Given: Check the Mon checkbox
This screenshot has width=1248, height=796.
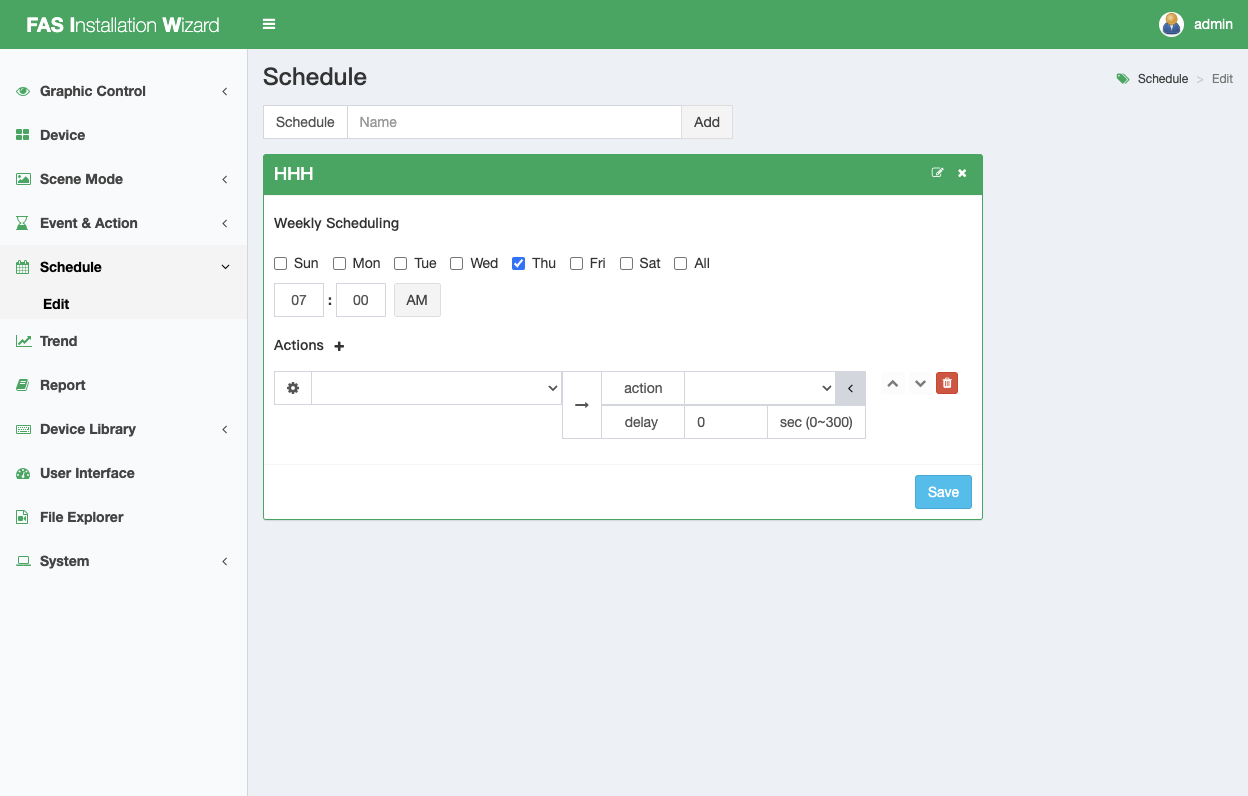Looking at the screenshot, I should pyautogui.click(x=340, y=263).
